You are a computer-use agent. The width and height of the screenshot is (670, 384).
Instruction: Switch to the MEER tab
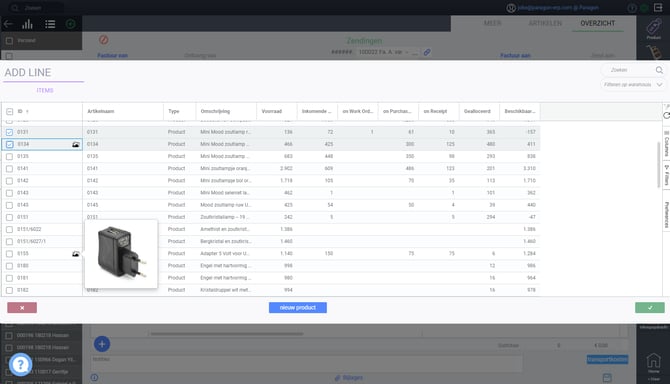tap(492, 23)
